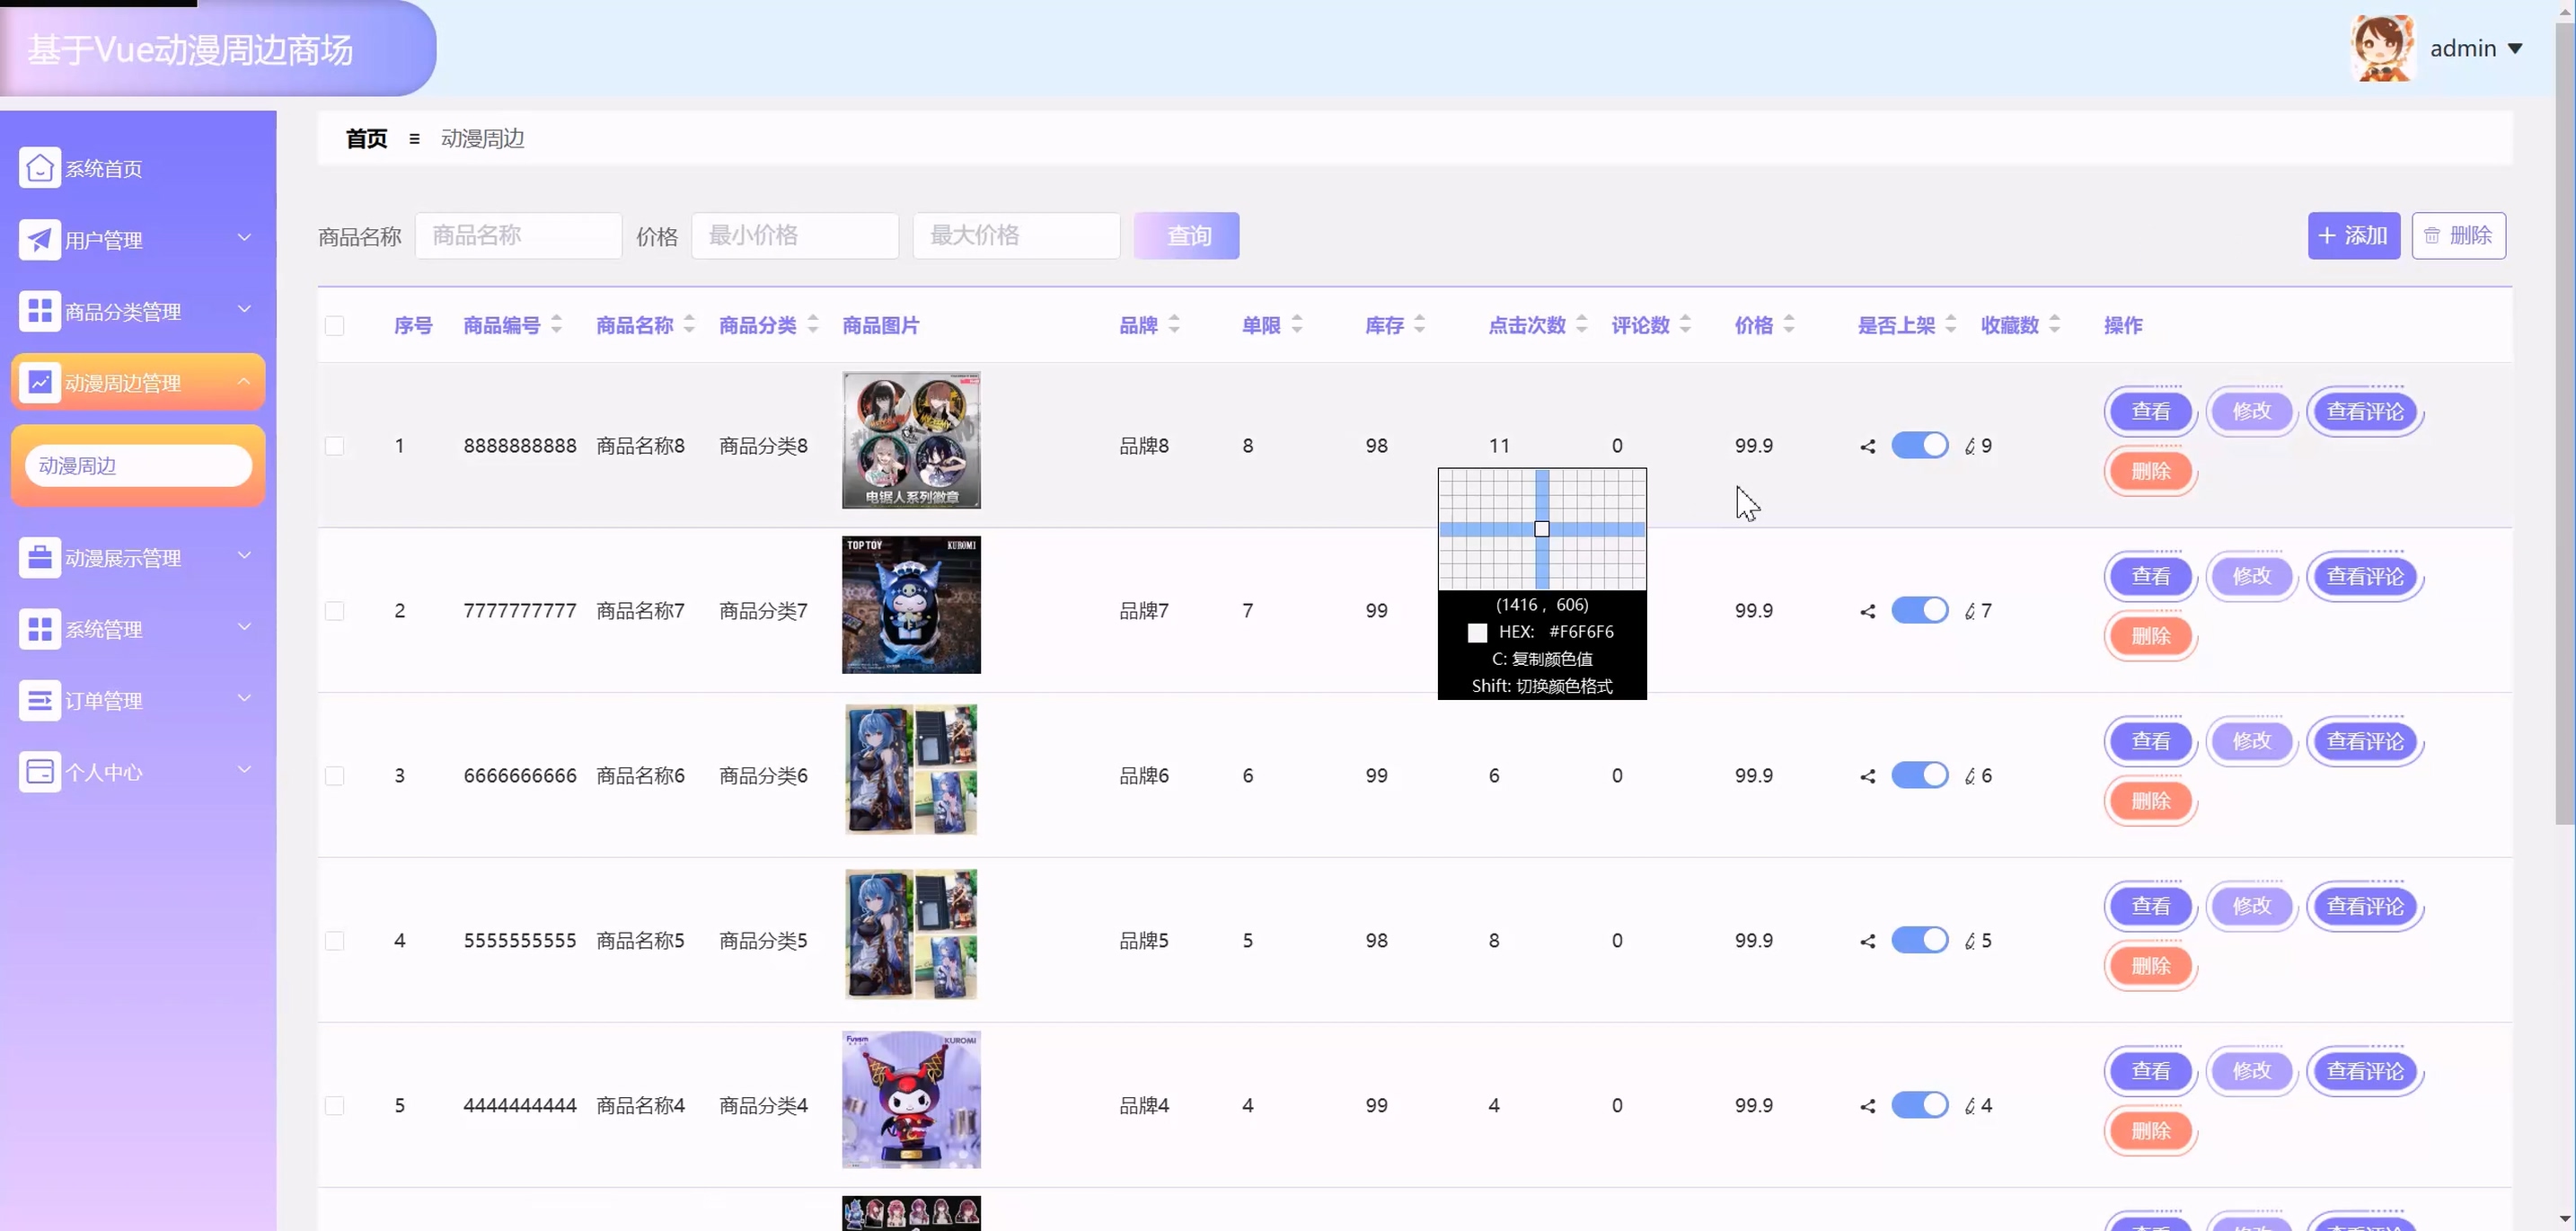Expand the 系统管理 menu chevron

click(244, 628)
